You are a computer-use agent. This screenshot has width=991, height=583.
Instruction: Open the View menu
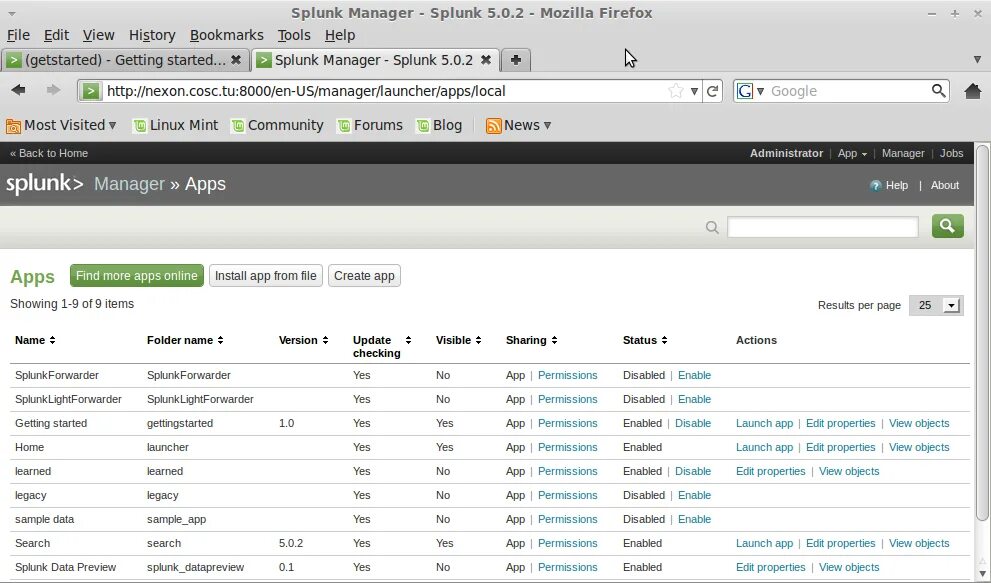pyautogui.click(x=99, y=35)
